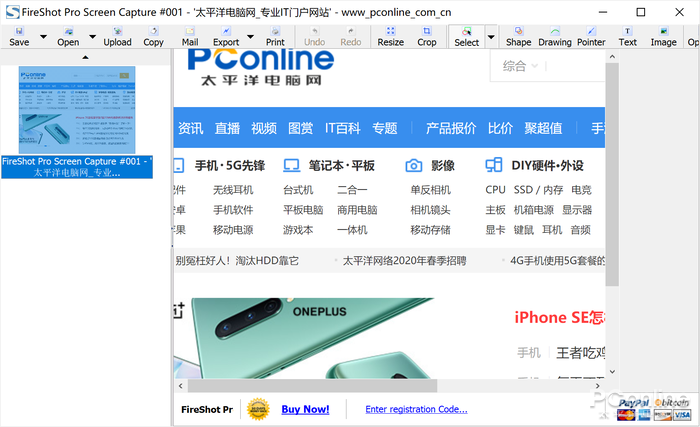Activate the Select tool
The width and height of the screenshot is (700, 427).
pos(467,37)
